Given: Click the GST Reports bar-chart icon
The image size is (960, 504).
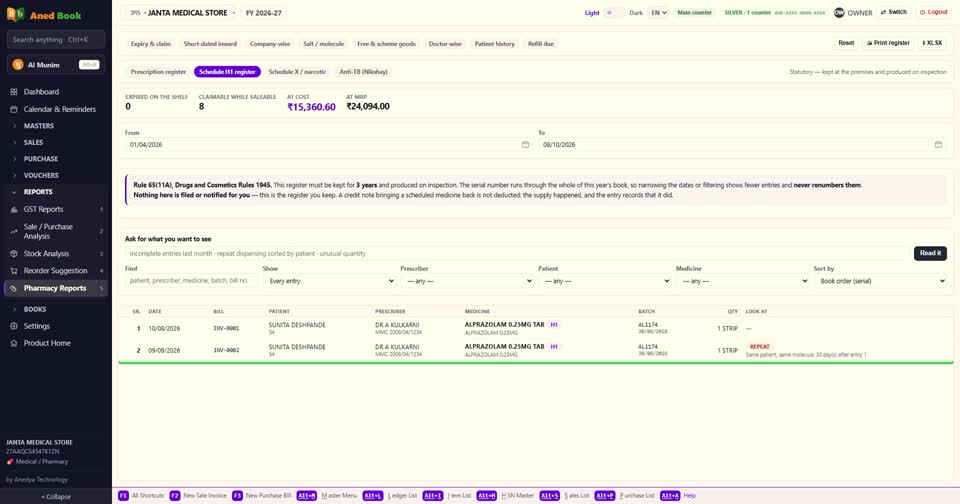Looking at the screenshot, I should coord(13,209).
